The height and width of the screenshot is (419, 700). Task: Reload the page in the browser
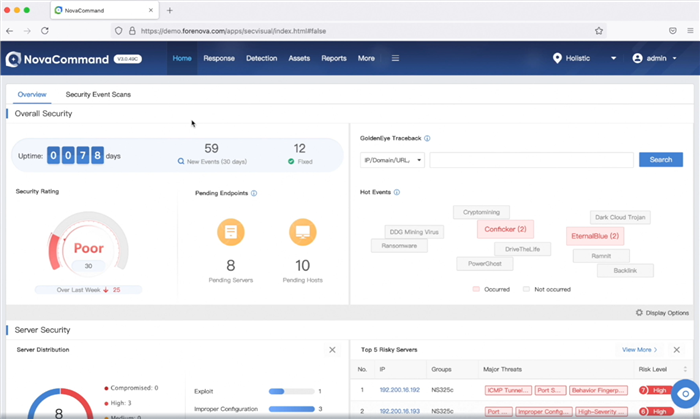pos(45,31)
